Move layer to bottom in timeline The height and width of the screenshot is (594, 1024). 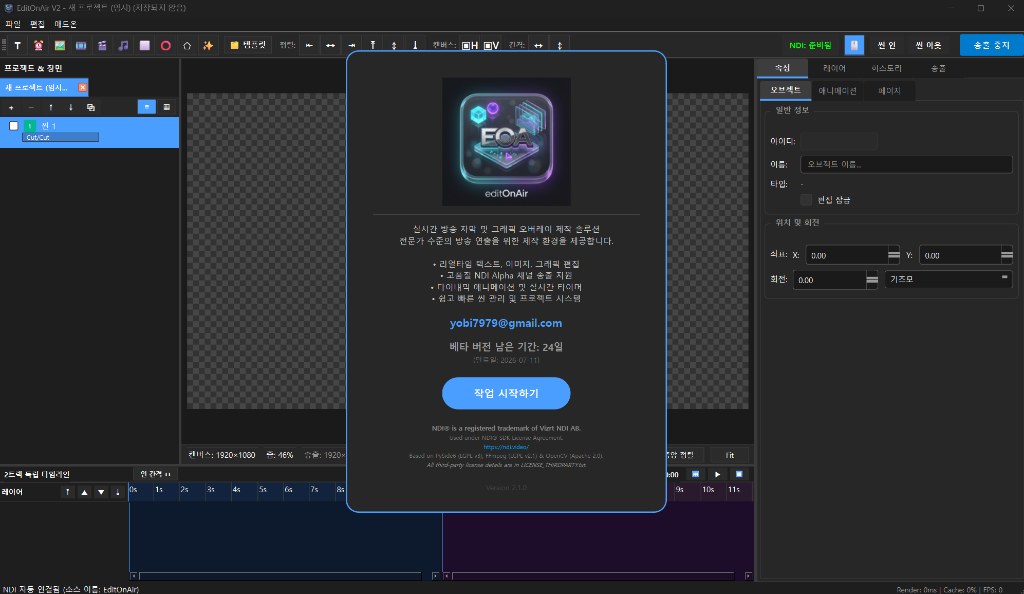118,492
